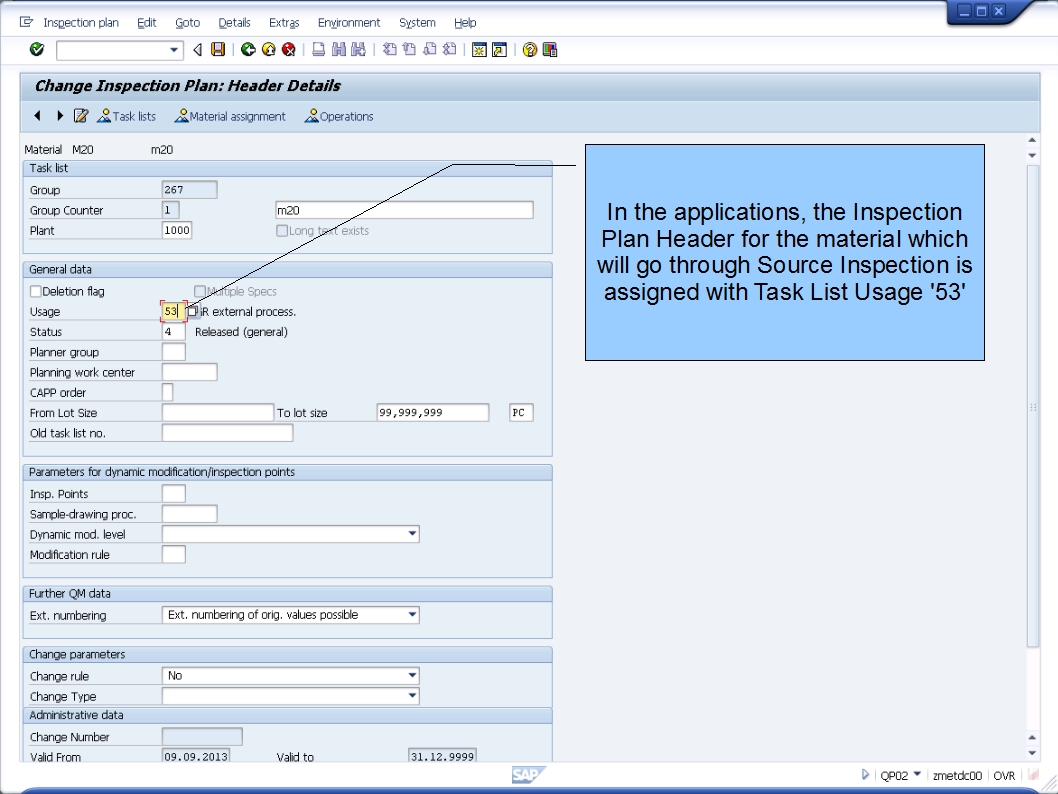The image size is (1058, 794).
Task: Click the Modification rule input field
Action: click(x=173, y=554)
